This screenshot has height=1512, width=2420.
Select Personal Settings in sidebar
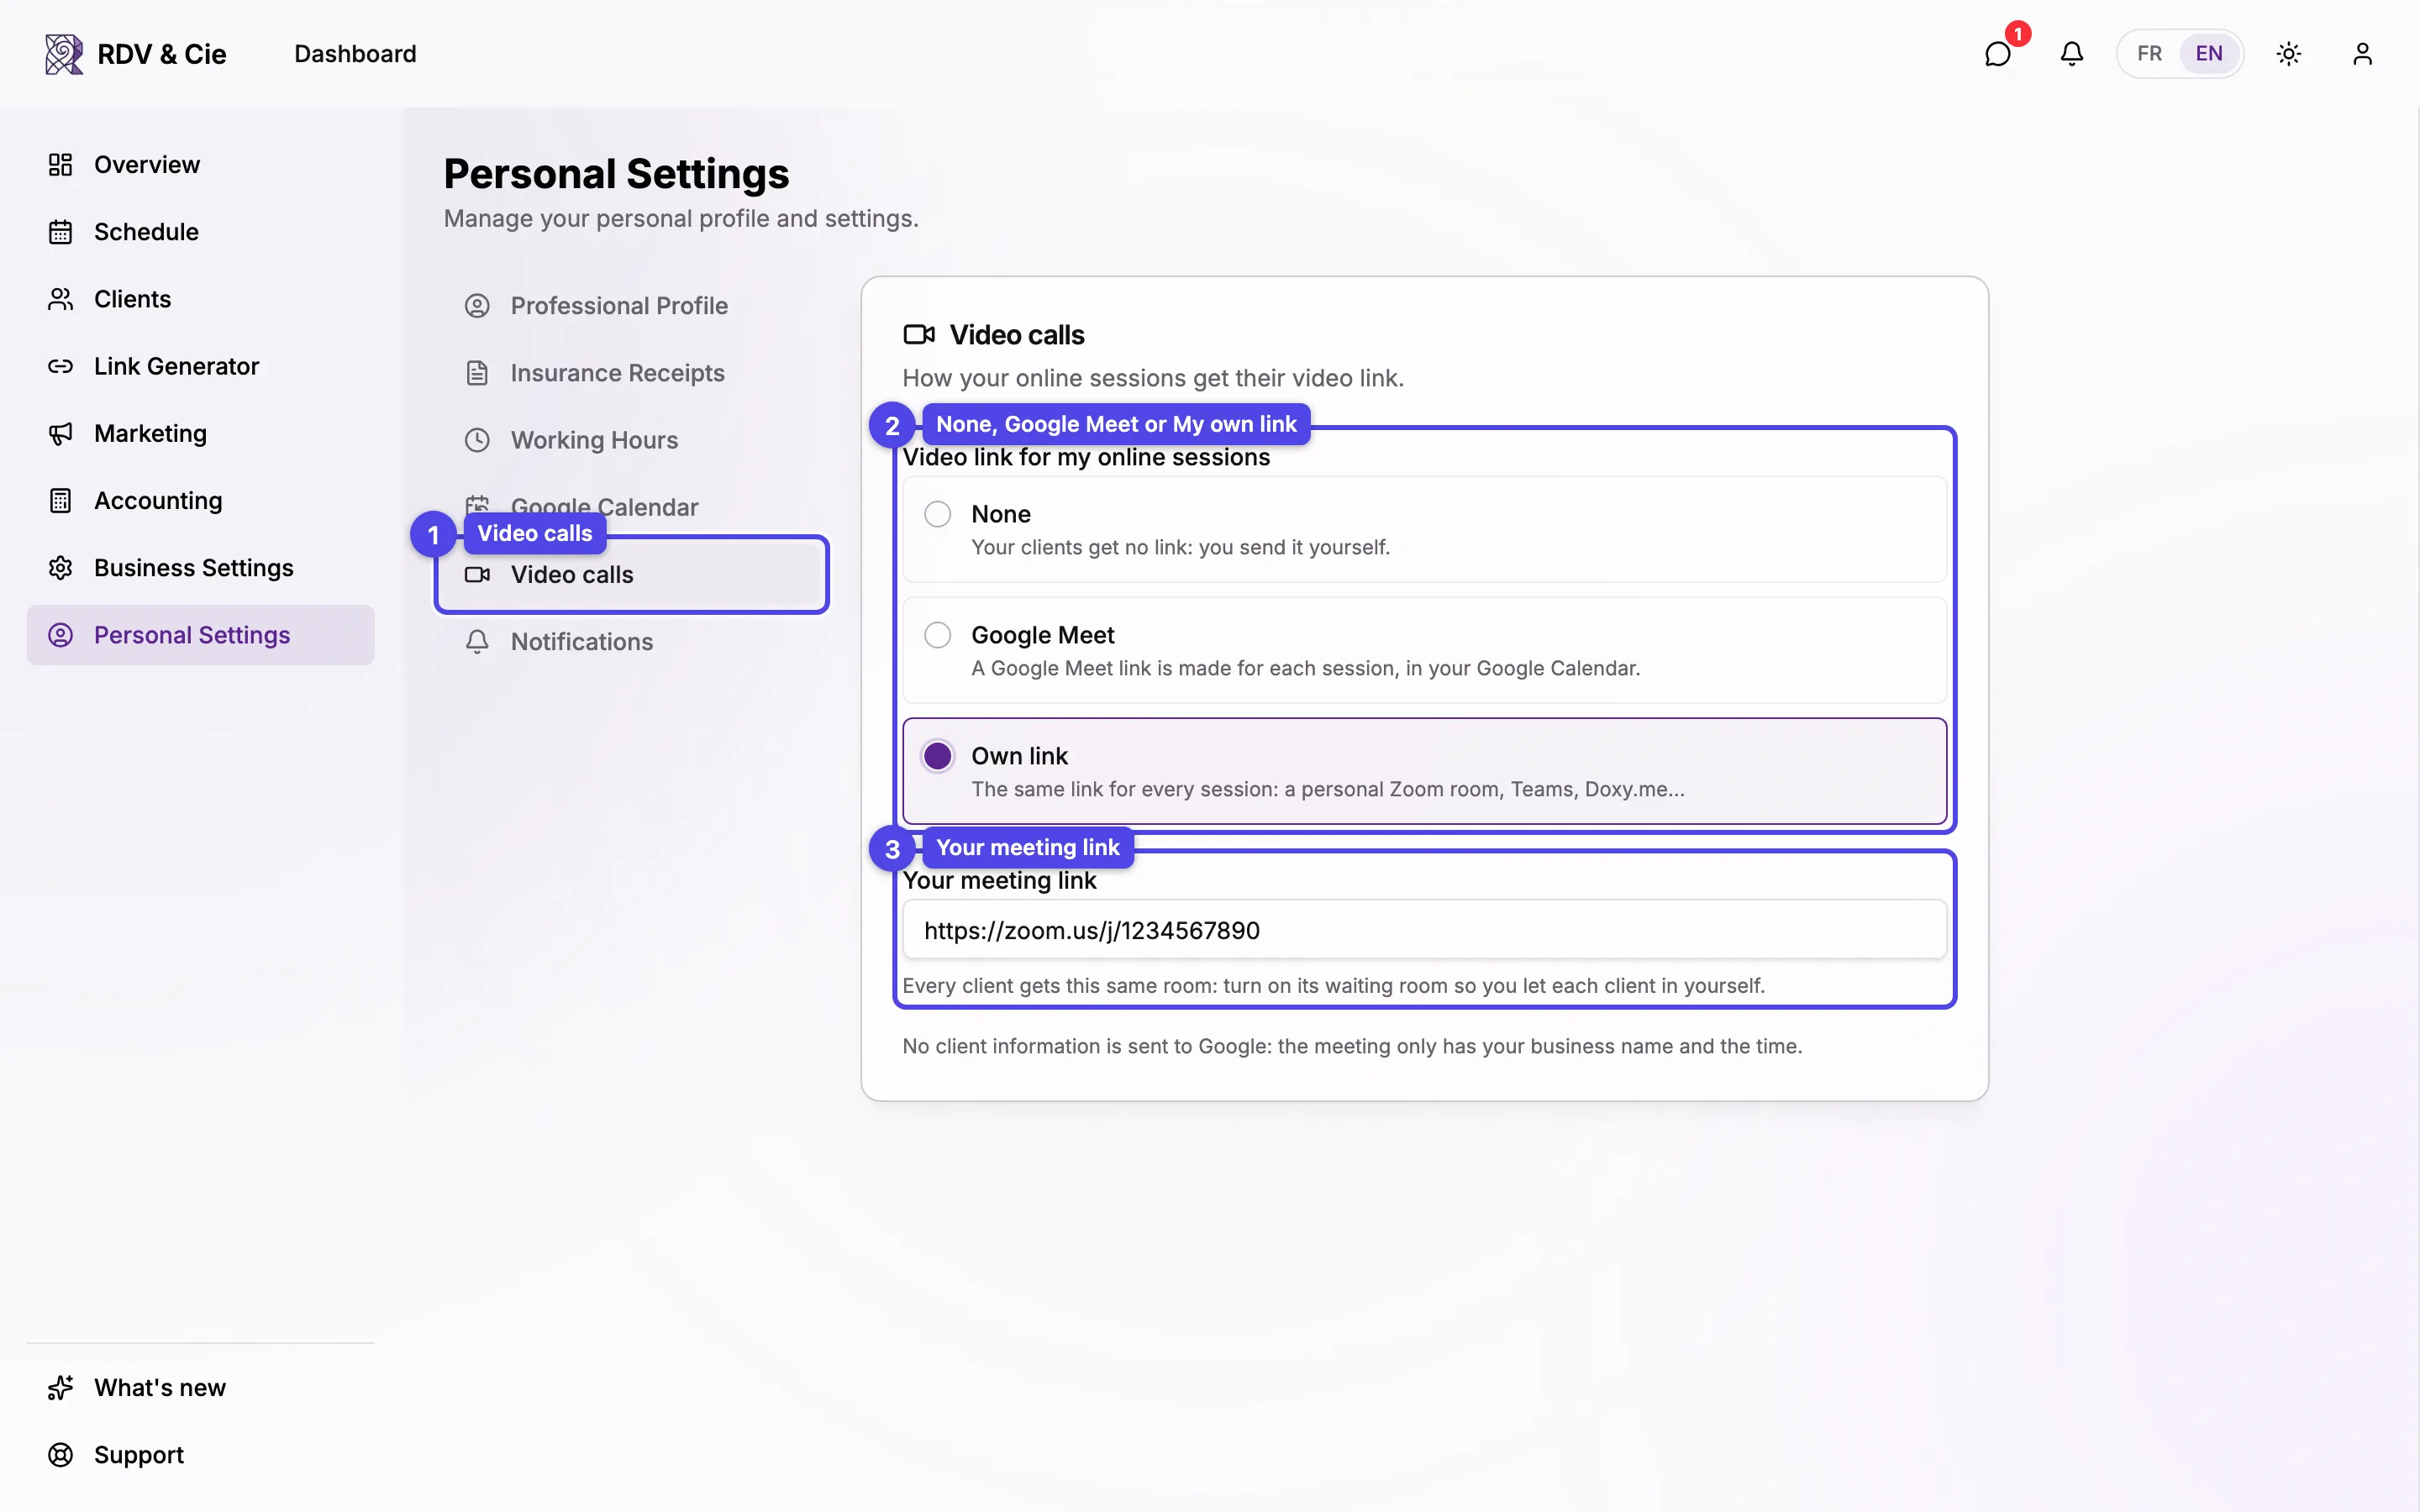point(200,635)
